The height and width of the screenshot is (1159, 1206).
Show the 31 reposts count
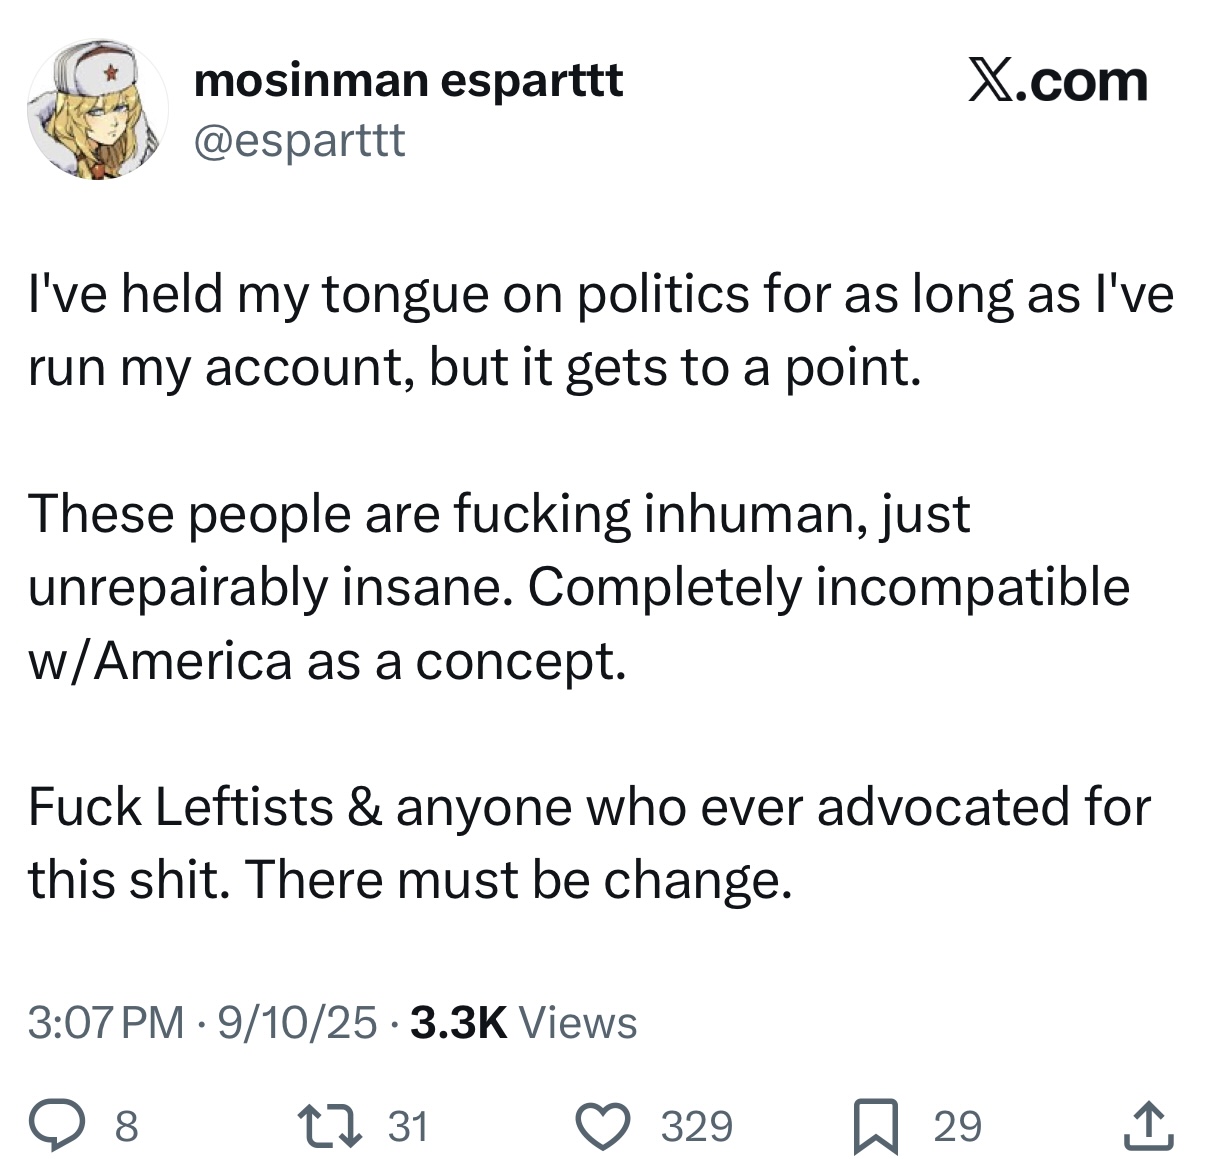click(x=407, y=1126)
